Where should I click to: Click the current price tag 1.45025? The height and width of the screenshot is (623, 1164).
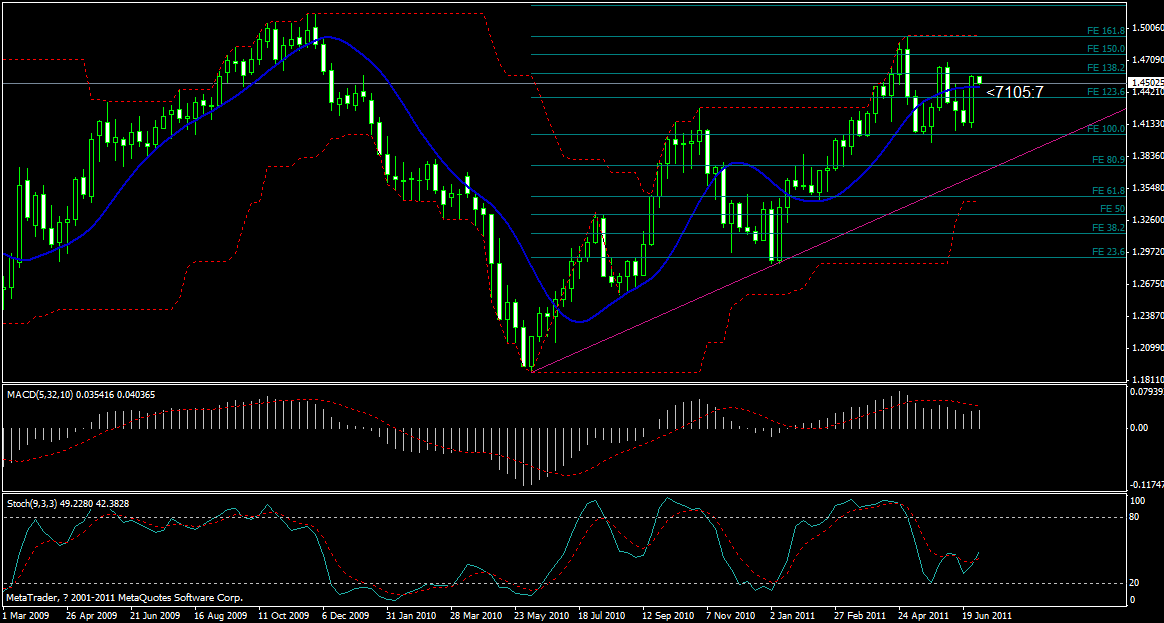pyautogui.click(x=1145, y=82)
